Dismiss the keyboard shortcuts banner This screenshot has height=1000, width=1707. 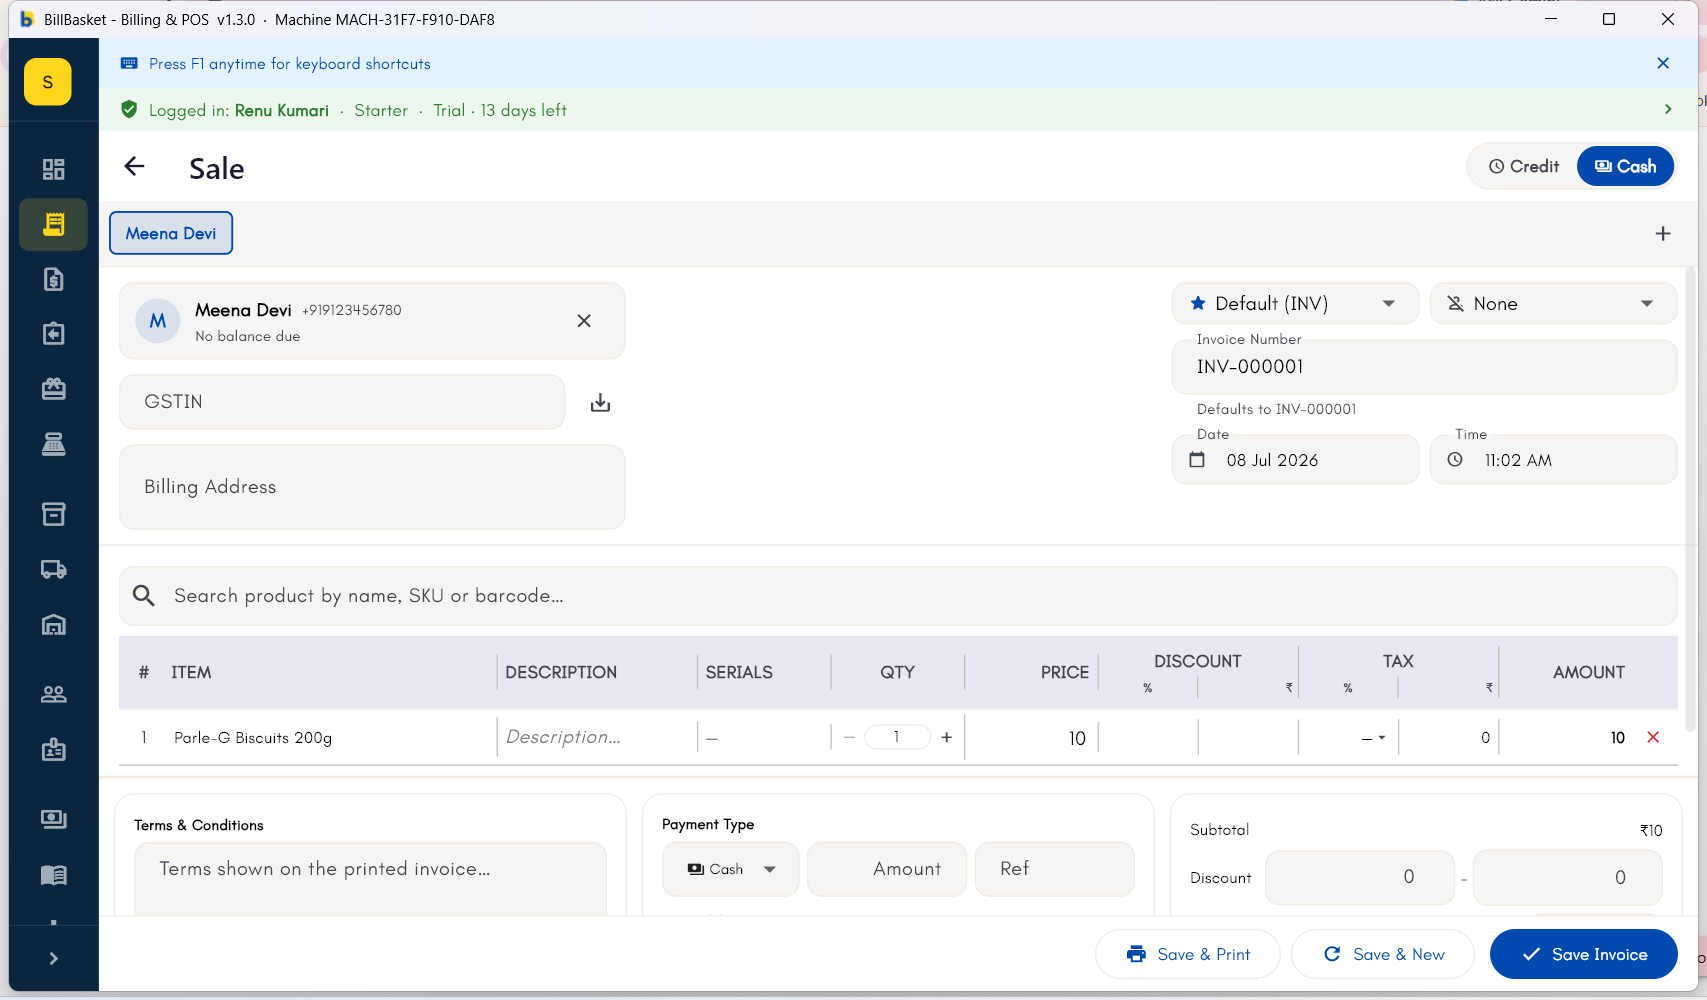1663,63
